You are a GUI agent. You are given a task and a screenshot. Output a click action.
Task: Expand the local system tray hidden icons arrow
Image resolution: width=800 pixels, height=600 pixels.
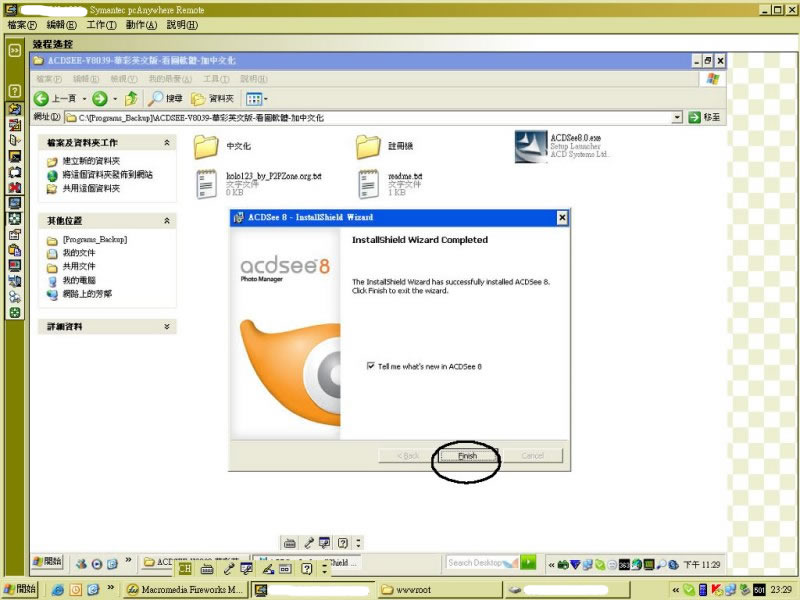pyautogui.click(x=676, y=590)
